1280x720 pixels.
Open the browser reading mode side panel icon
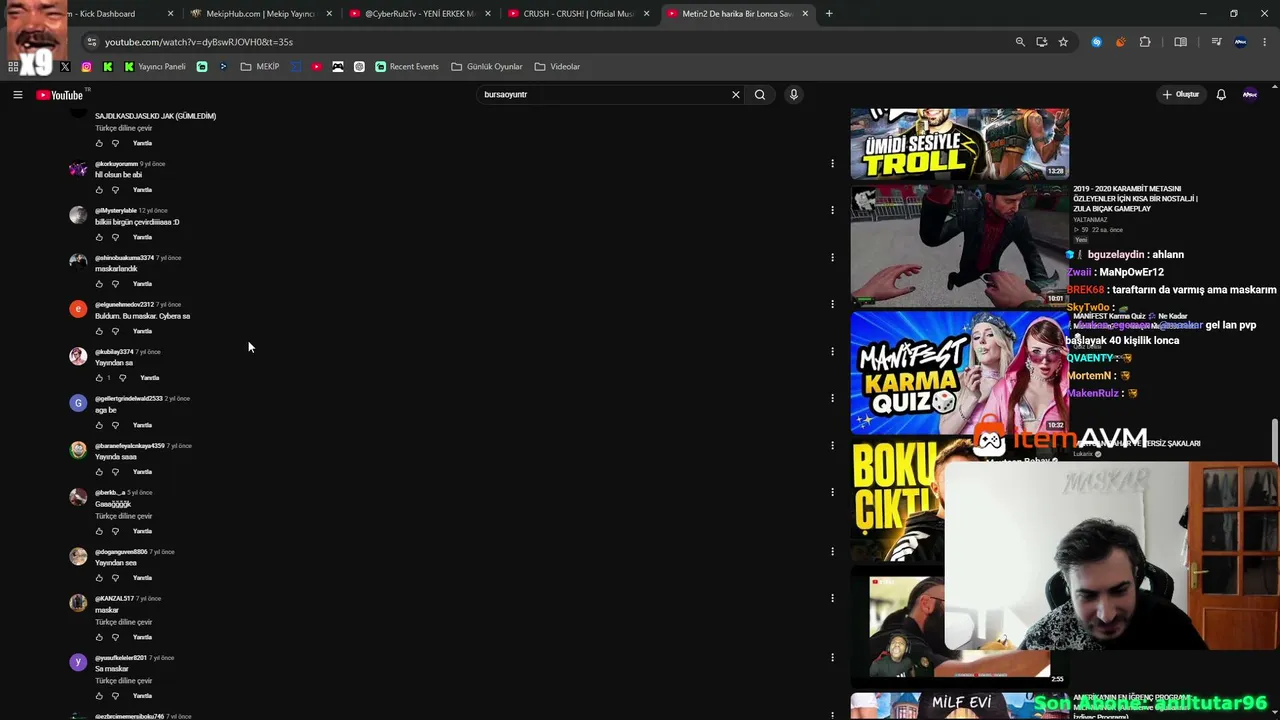coord(1181,42)
